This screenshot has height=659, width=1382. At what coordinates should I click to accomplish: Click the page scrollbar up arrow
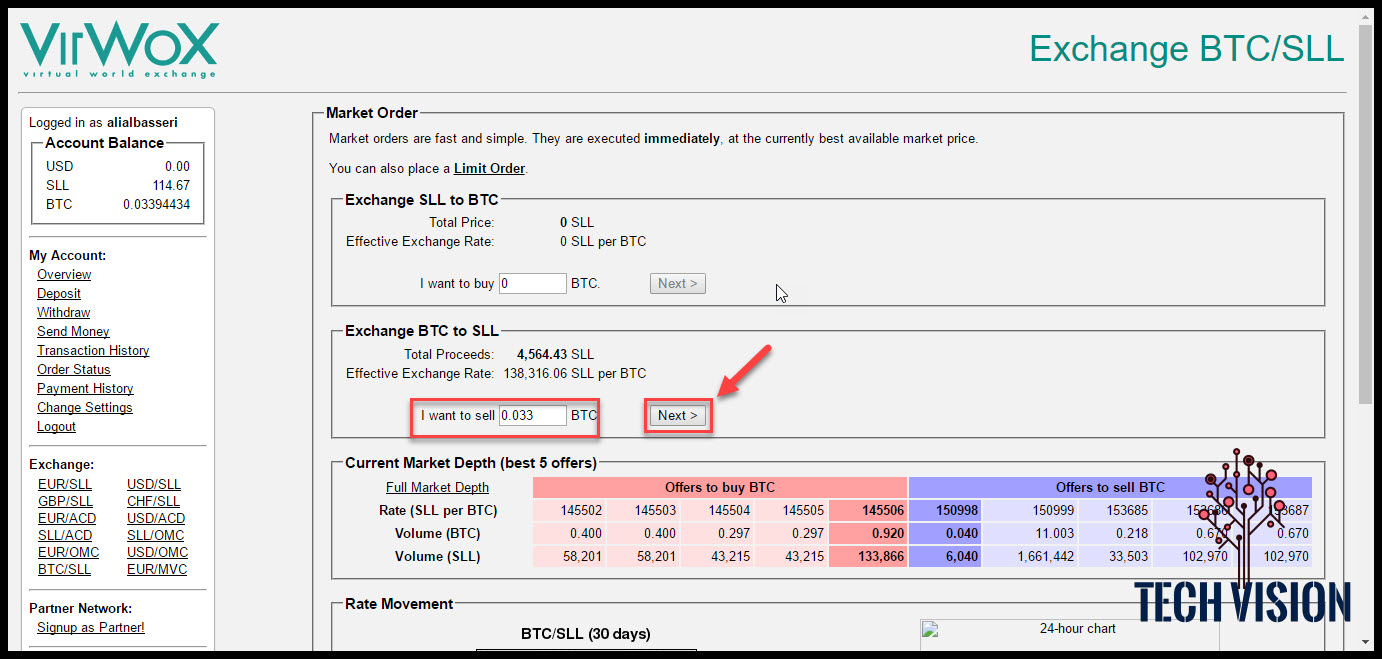(1367, 18)
